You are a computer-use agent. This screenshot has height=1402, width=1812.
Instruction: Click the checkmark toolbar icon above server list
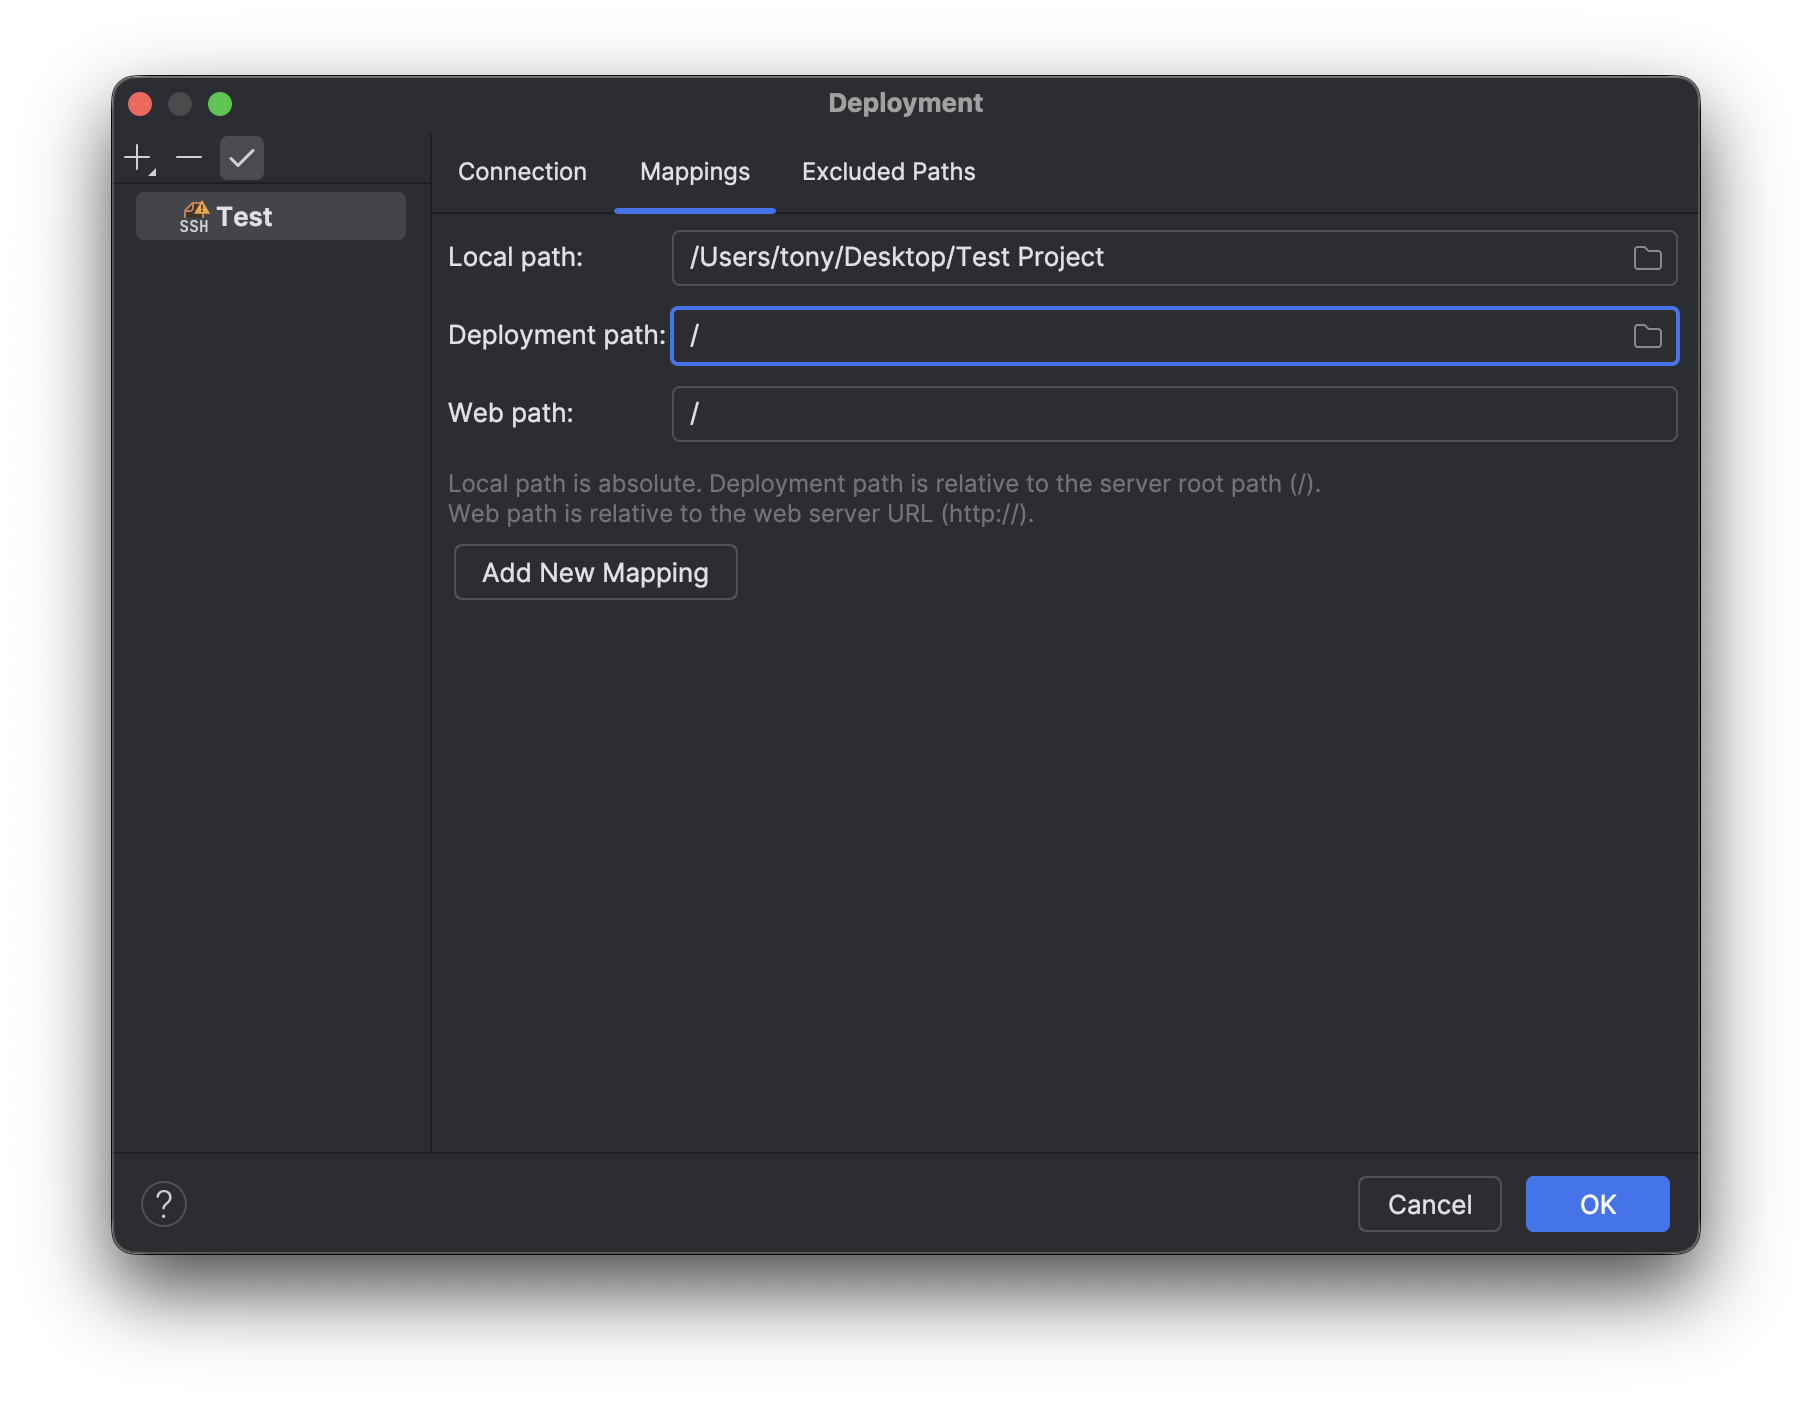pos(241,157)
